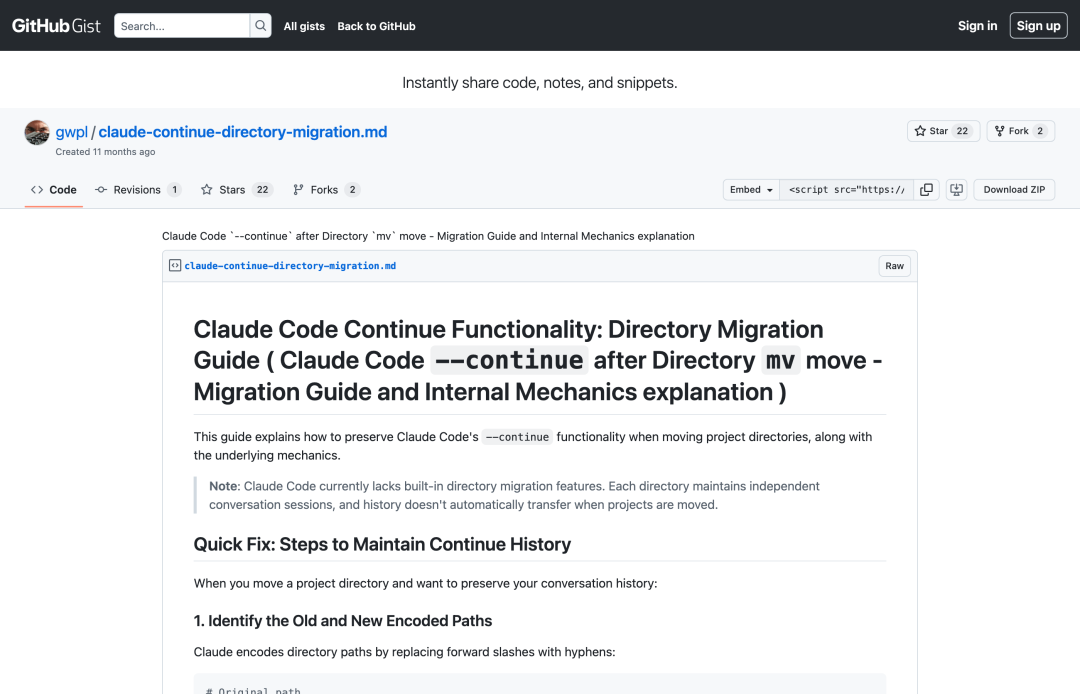Click Download ZIP button
This screenshot has height=694, width=1080.
pyautogui.click(x=1014, y=189)
